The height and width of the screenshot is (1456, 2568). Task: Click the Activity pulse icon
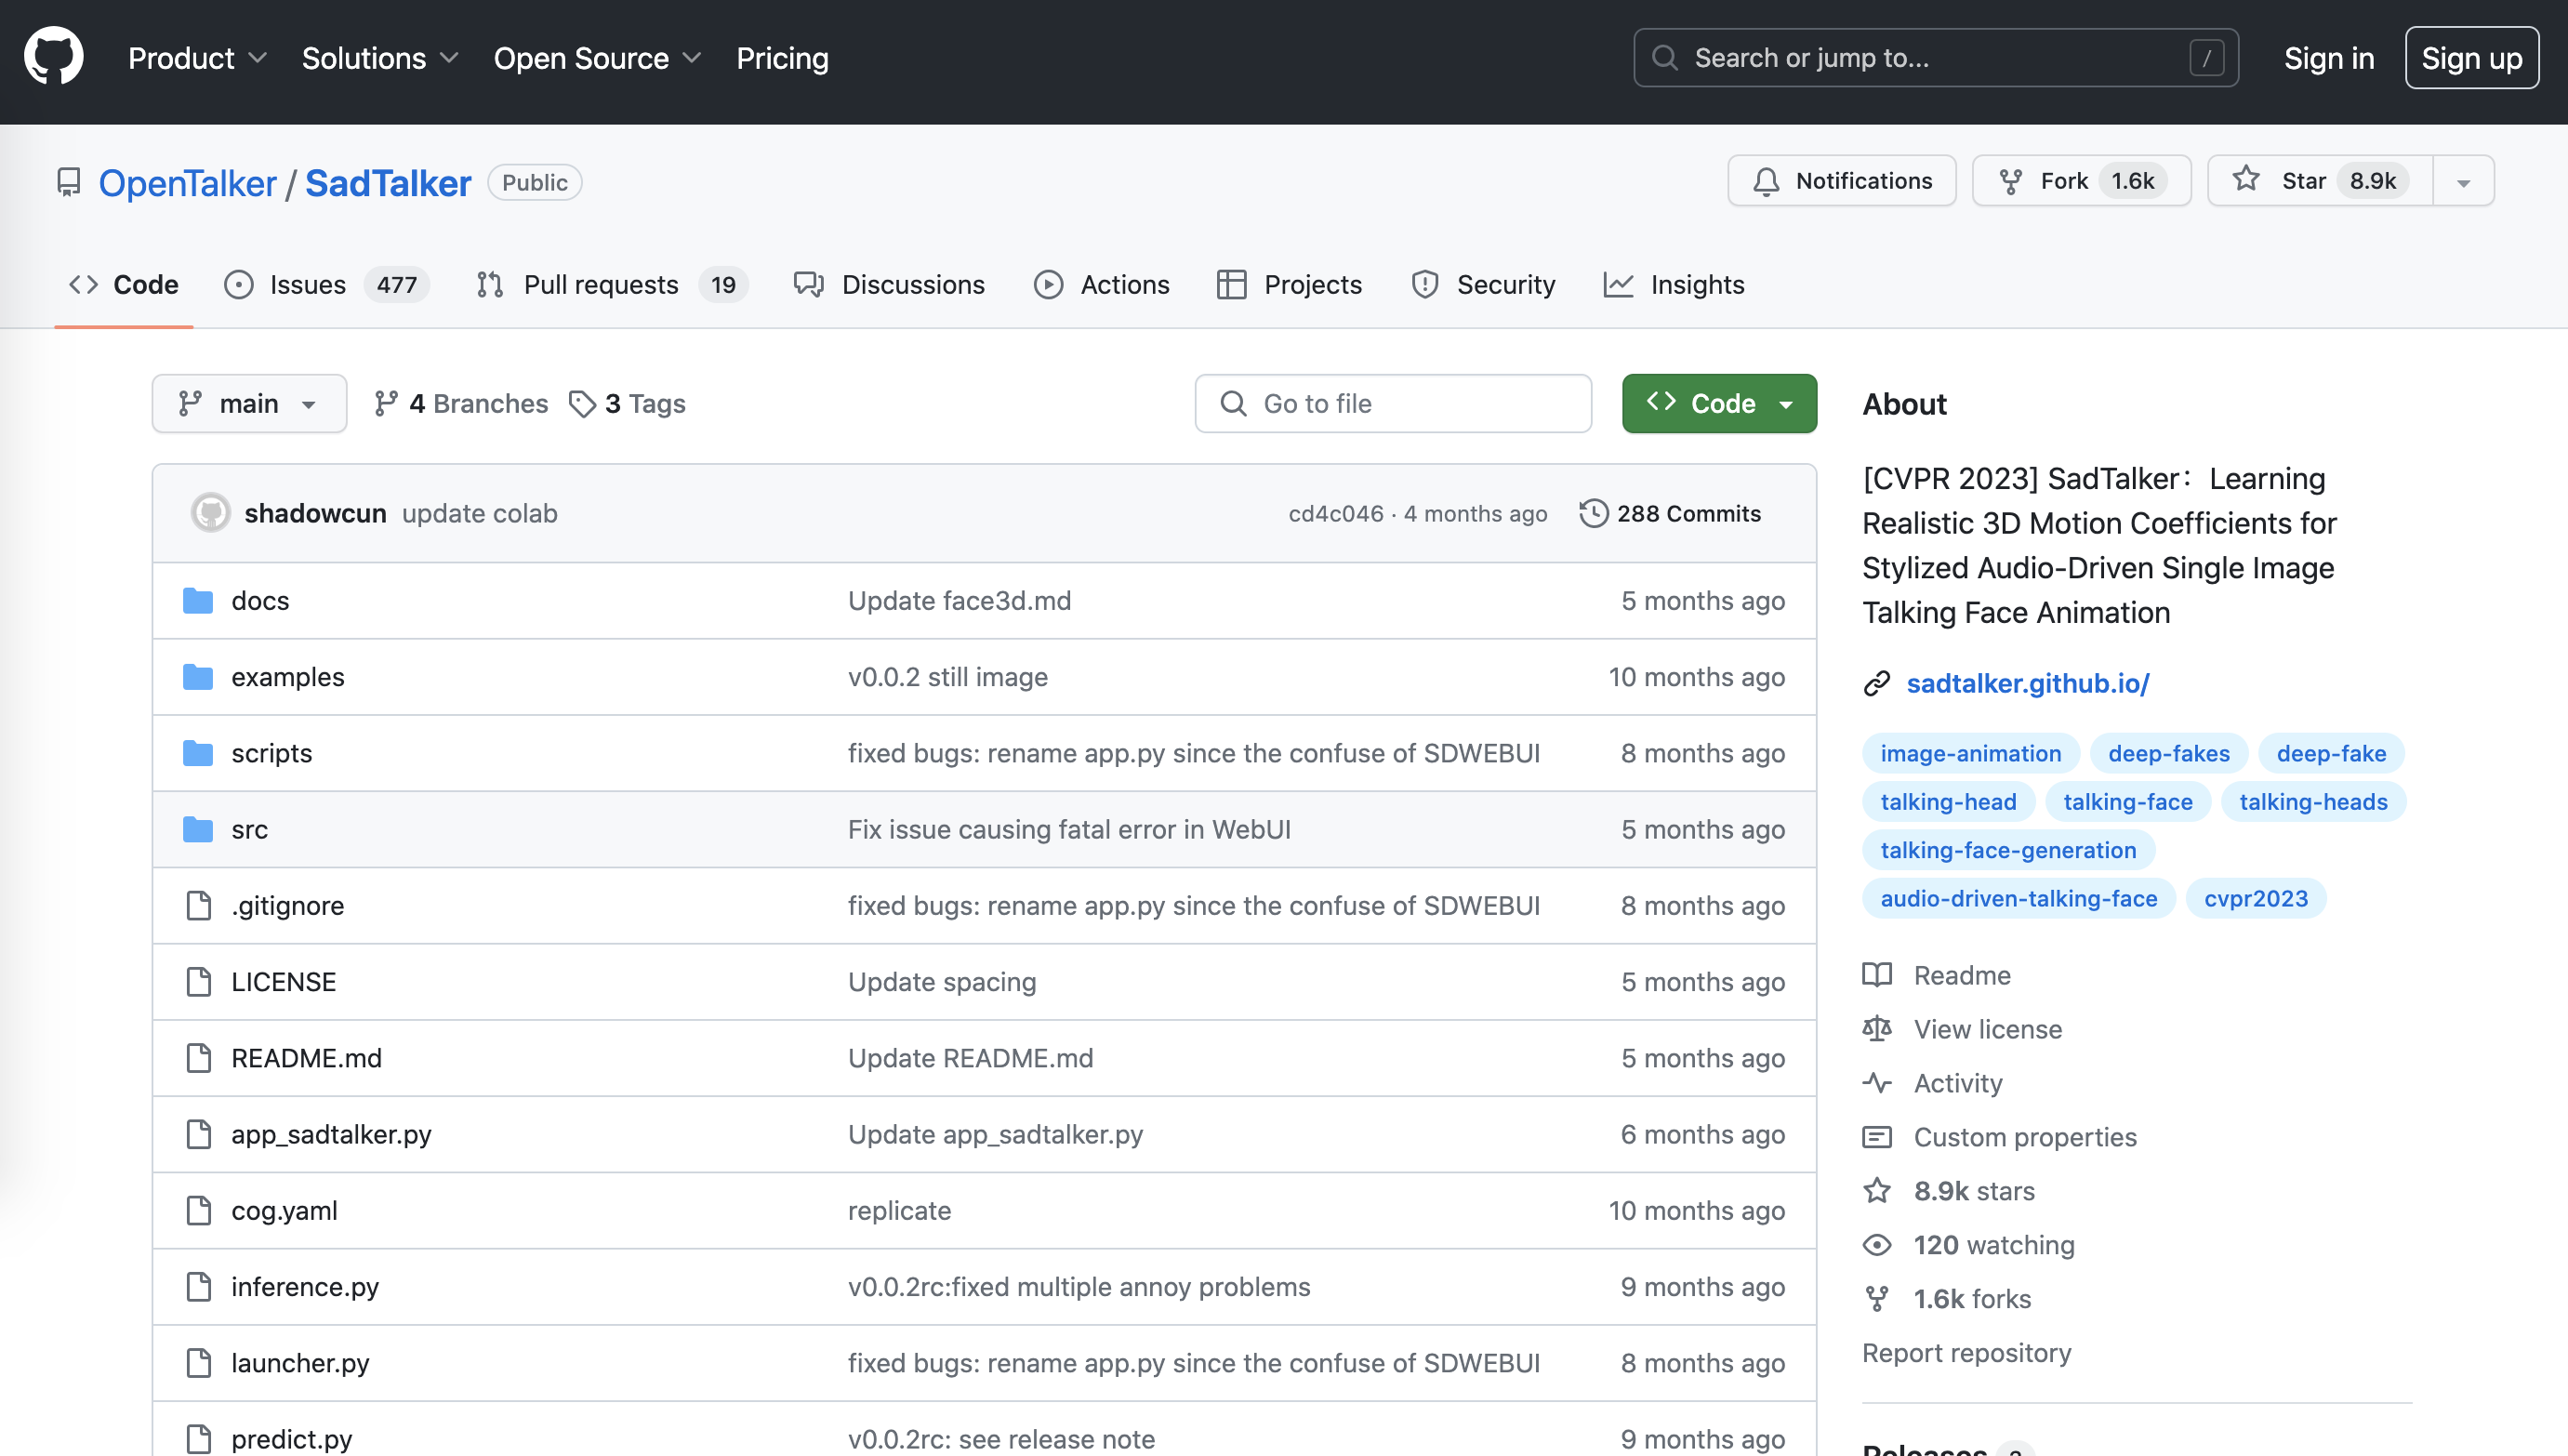(1877, 1083)
